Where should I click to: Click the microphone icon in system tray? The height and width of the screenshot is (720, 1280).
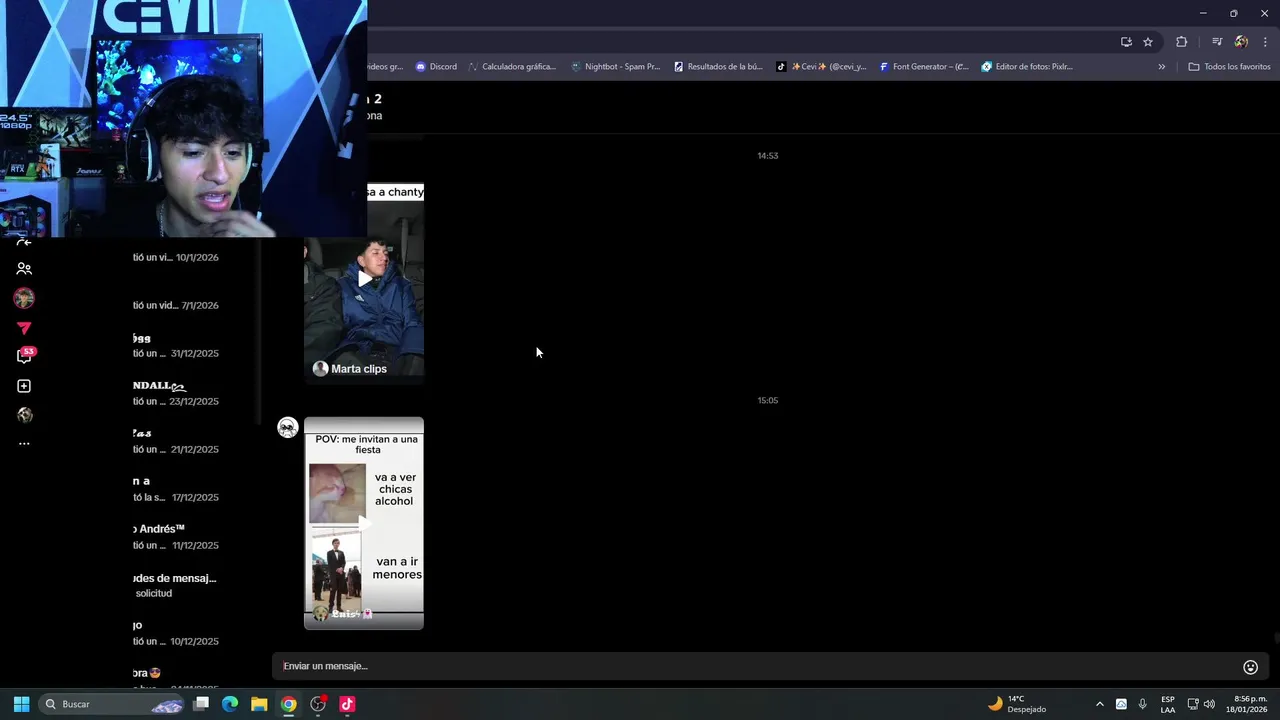point(1142,704)
